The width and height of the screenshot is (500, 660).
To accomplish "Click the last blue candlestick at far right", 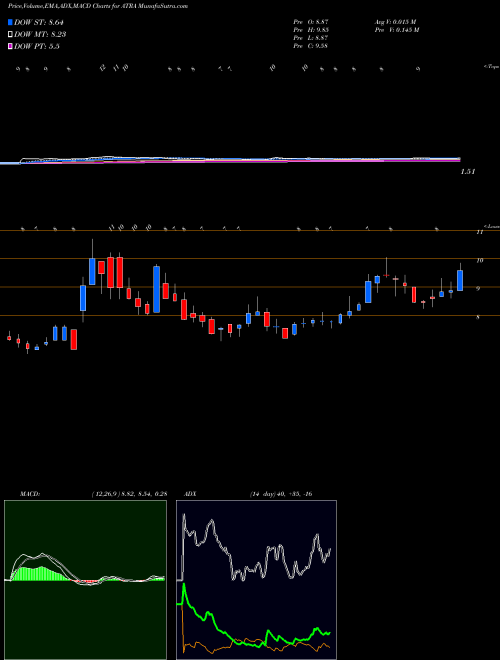I will tap(460, 280).
